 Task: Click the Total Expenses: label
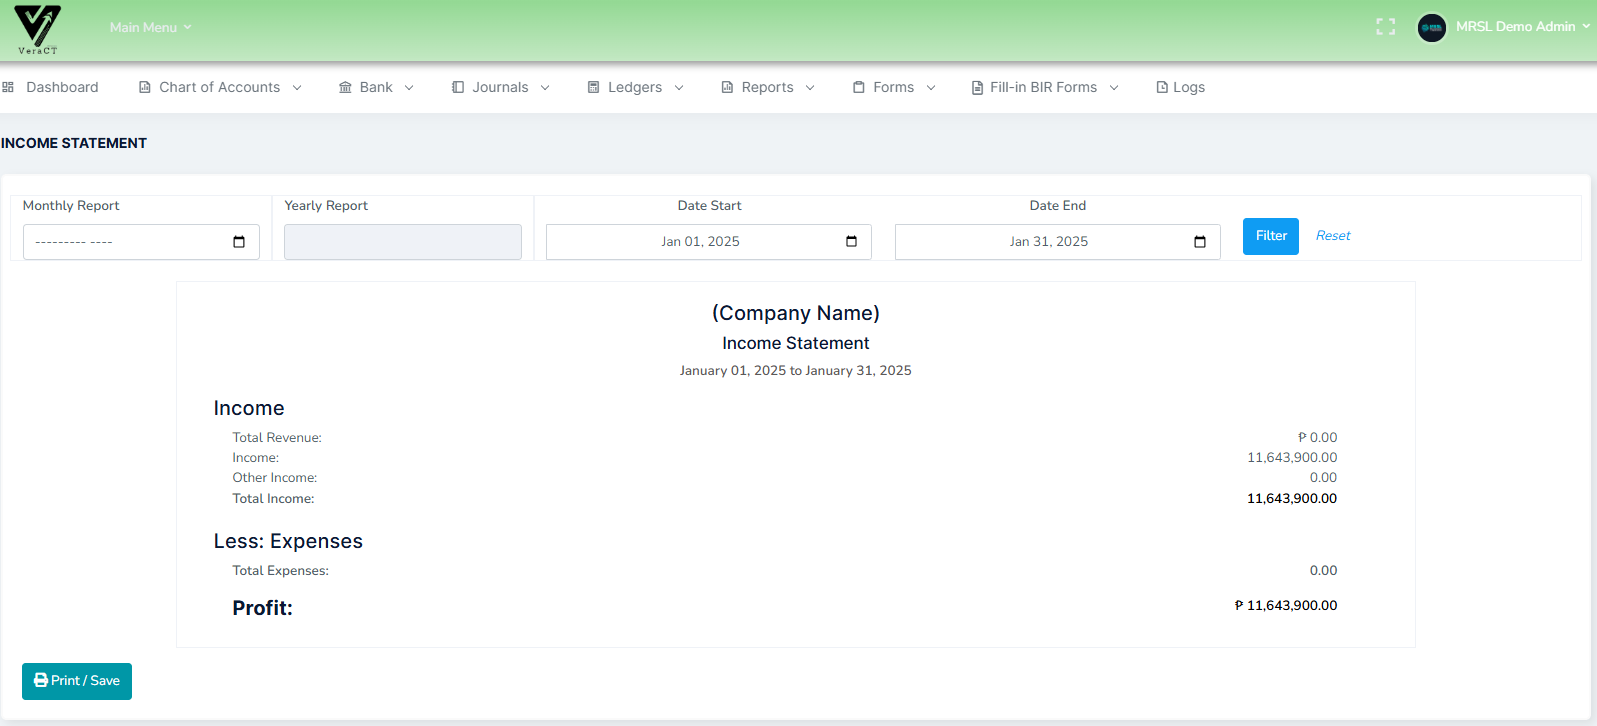pyautogui.click(x=280, y=570)
